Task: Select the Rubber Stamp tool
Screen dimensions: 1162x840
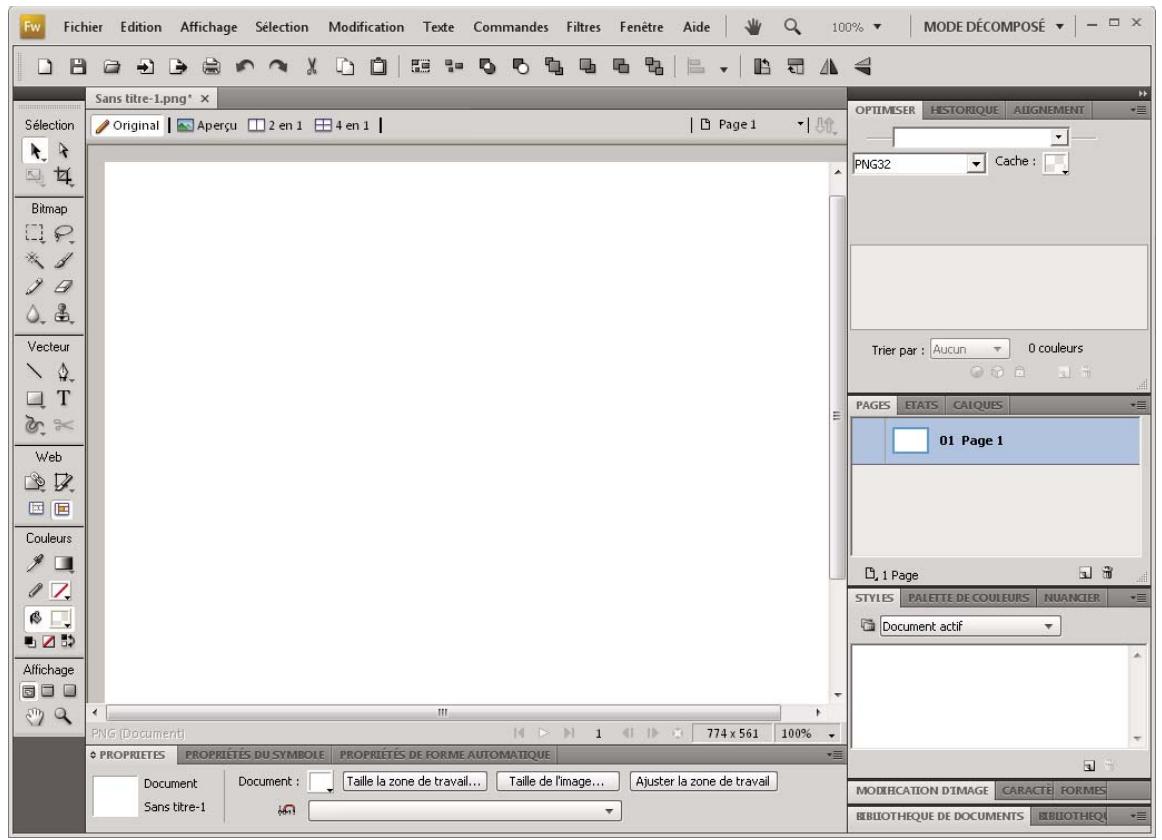Action: pos(64,314)
